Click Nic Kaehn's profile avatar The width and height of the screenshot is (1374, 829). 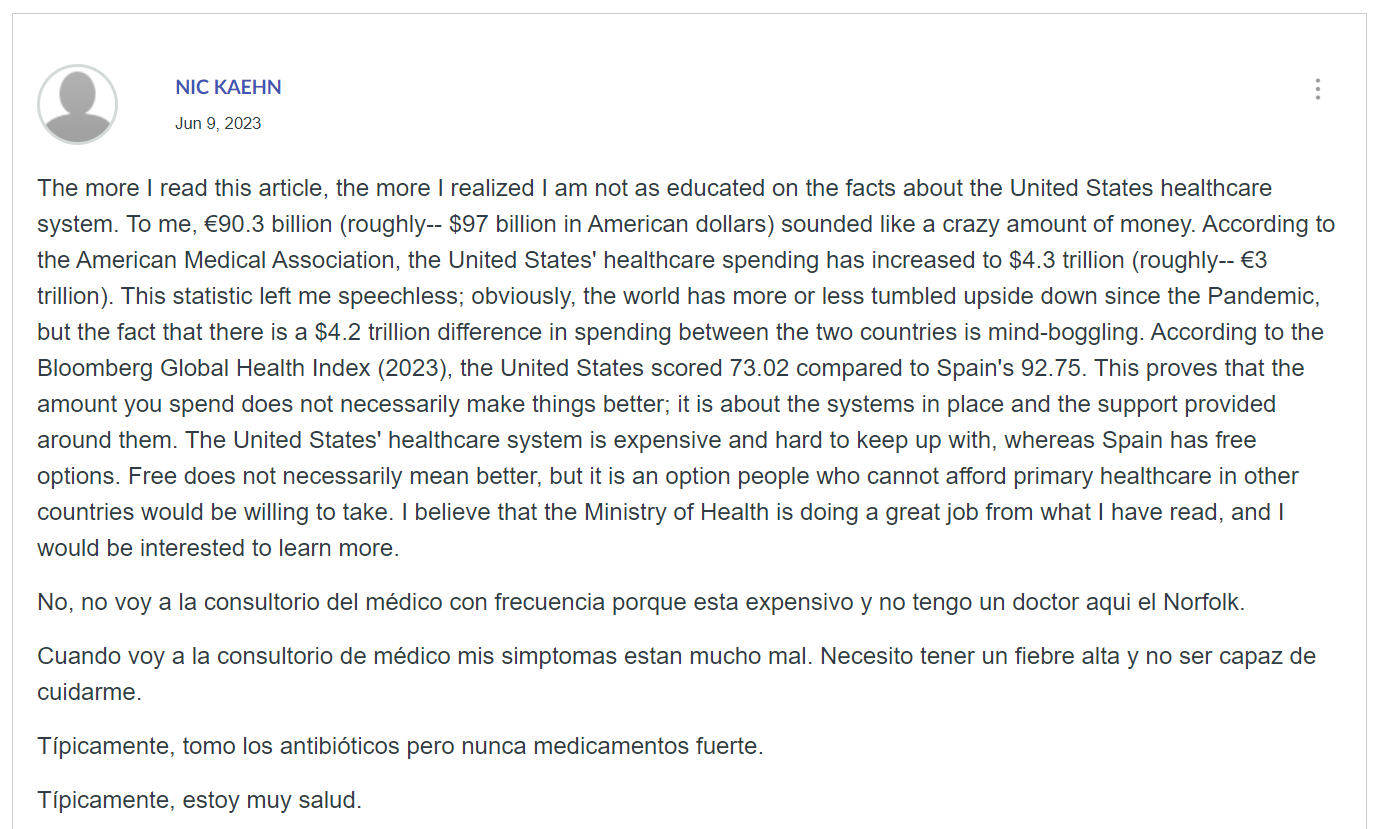pos(77,104)
